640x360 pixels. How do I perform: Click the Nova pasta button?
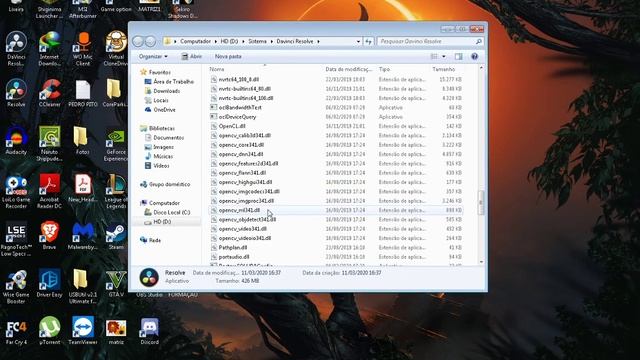pyautogui.click(x=228, y=56)
